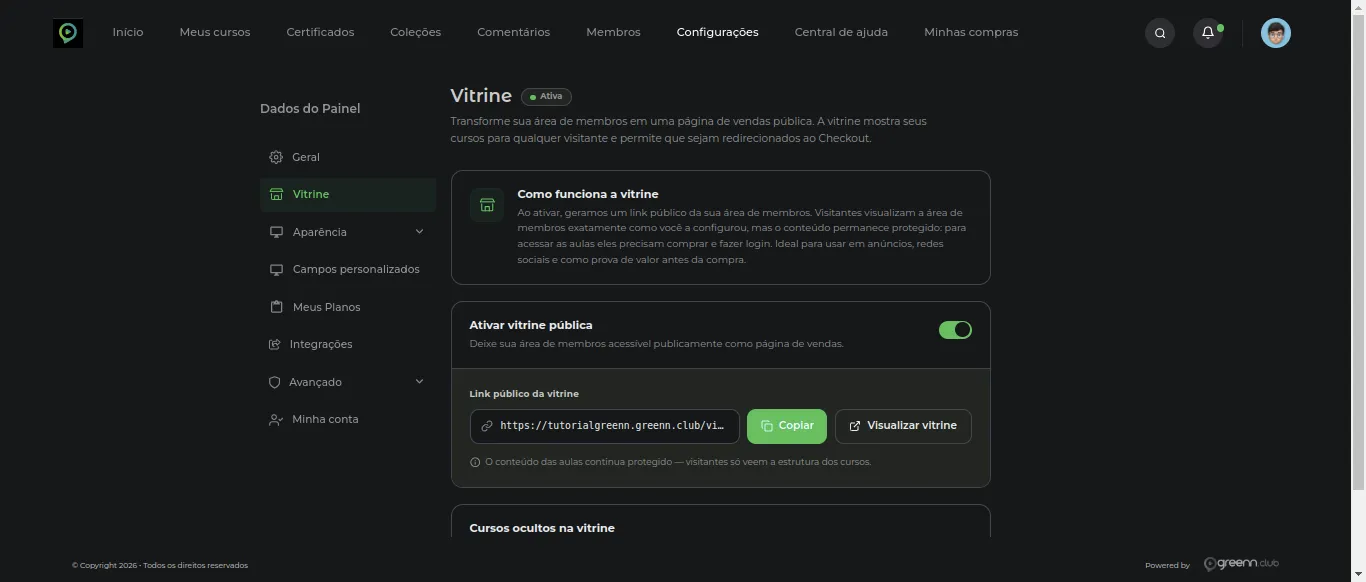Viewport: 1366px width, 582px height.
Task: Click the clipboard icon beside Meus Planos
Action: click(276, 307)
